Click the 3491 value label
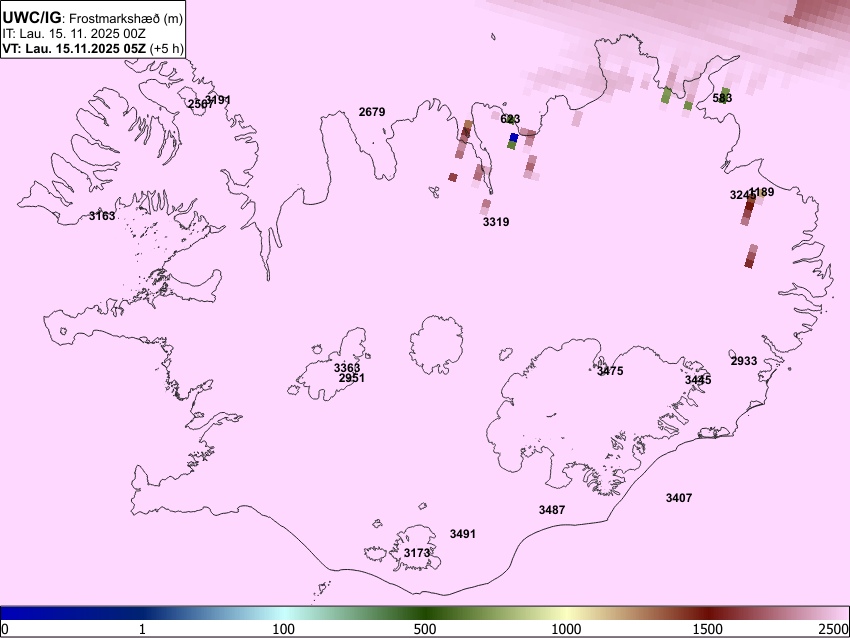 (462, 534)
